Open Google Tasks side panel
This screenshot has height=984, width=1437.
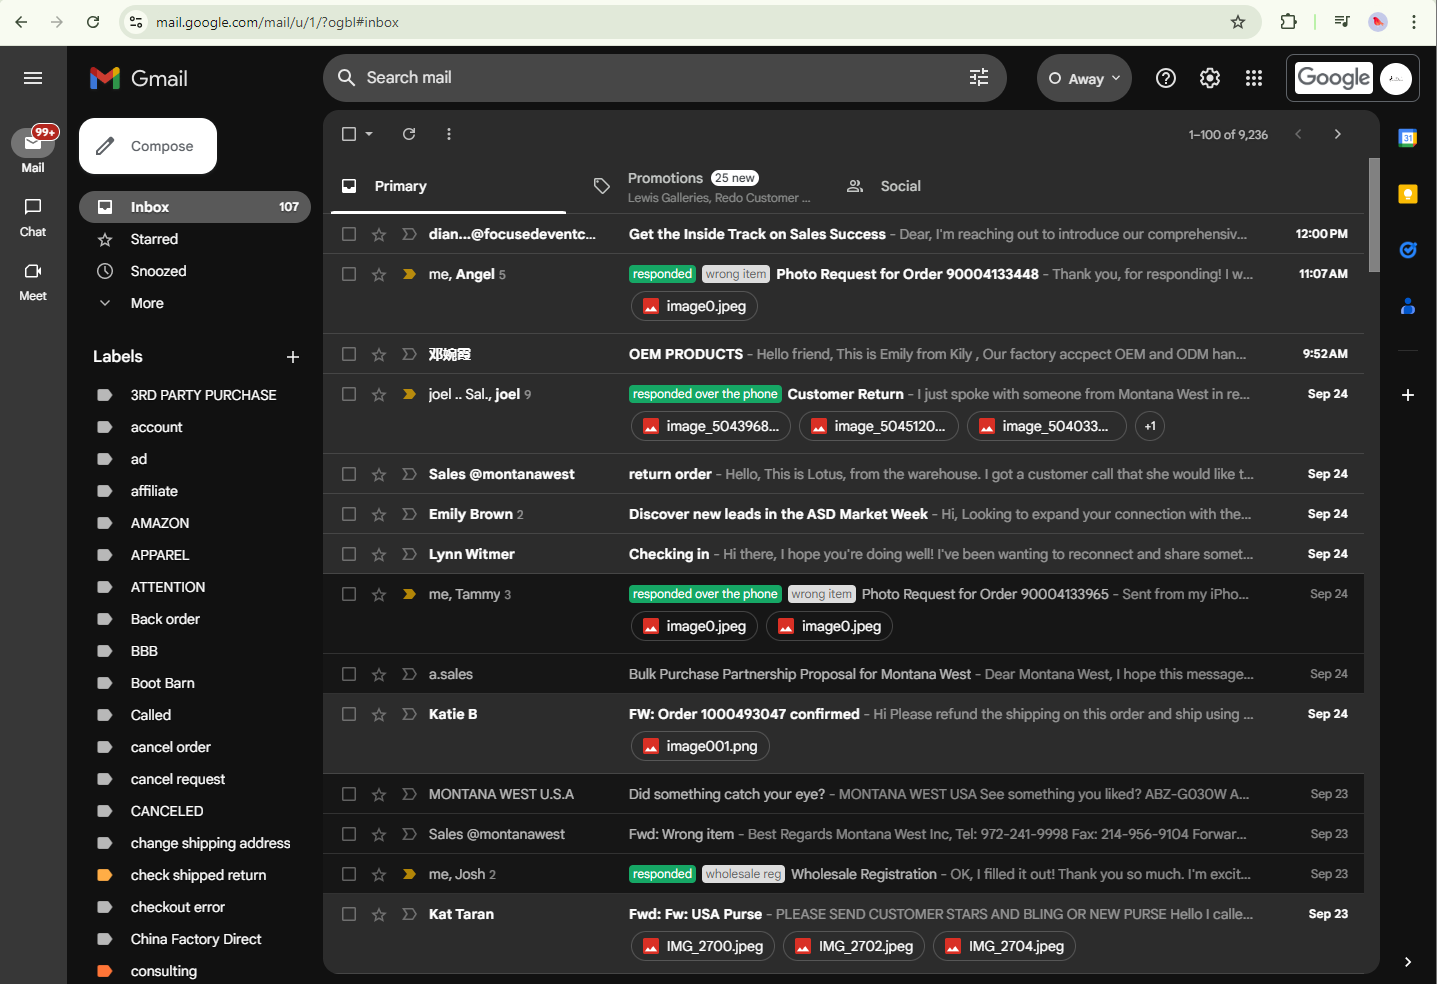pos(1408,250)
